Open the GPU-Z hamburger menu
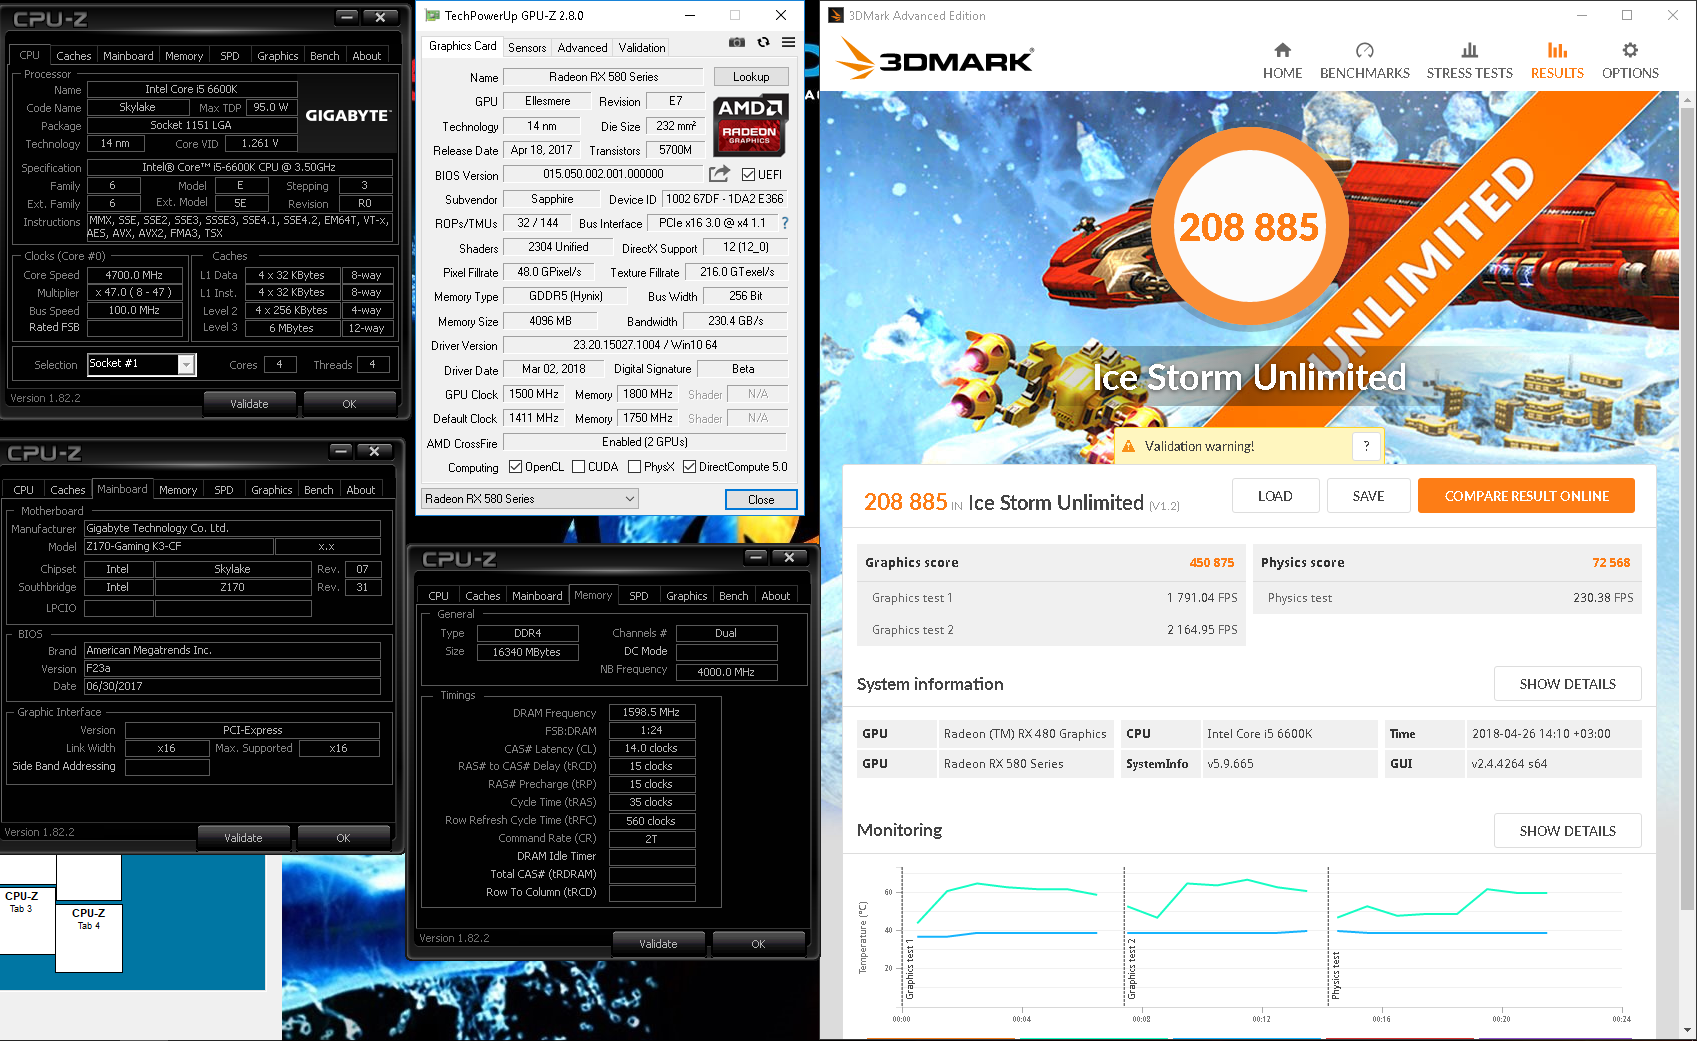This screenshot has width=1697, height=1041. 788,43
